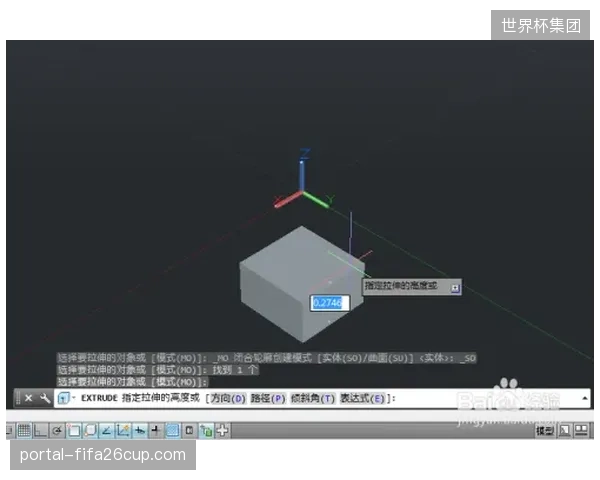Click the 0.2746 dynamic height field
The width and height of the screenshot is (600, 480).
tap(329, 303)
